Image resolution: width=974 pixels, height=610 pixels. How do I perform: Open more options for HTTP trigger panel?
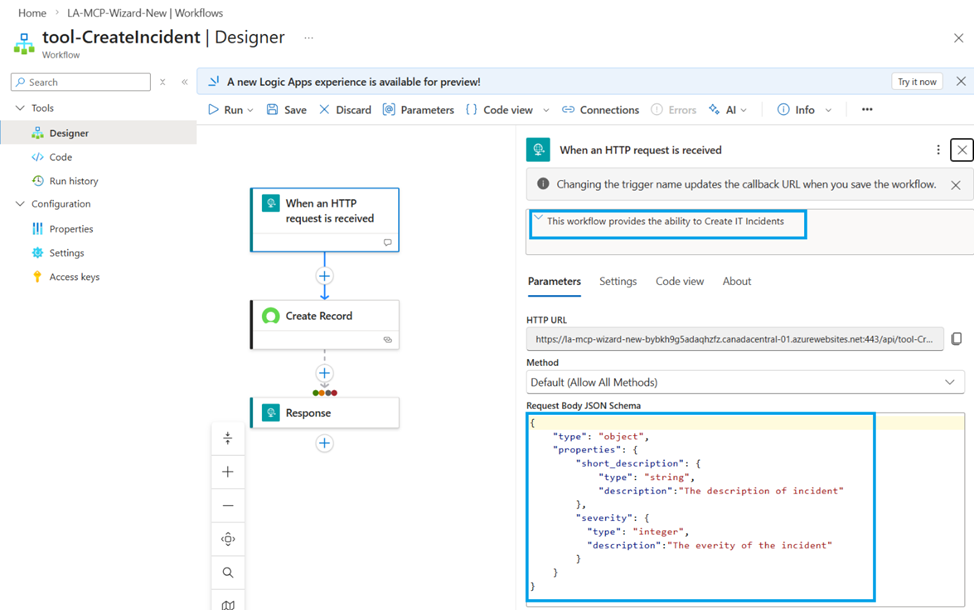[x=938, y=150]
